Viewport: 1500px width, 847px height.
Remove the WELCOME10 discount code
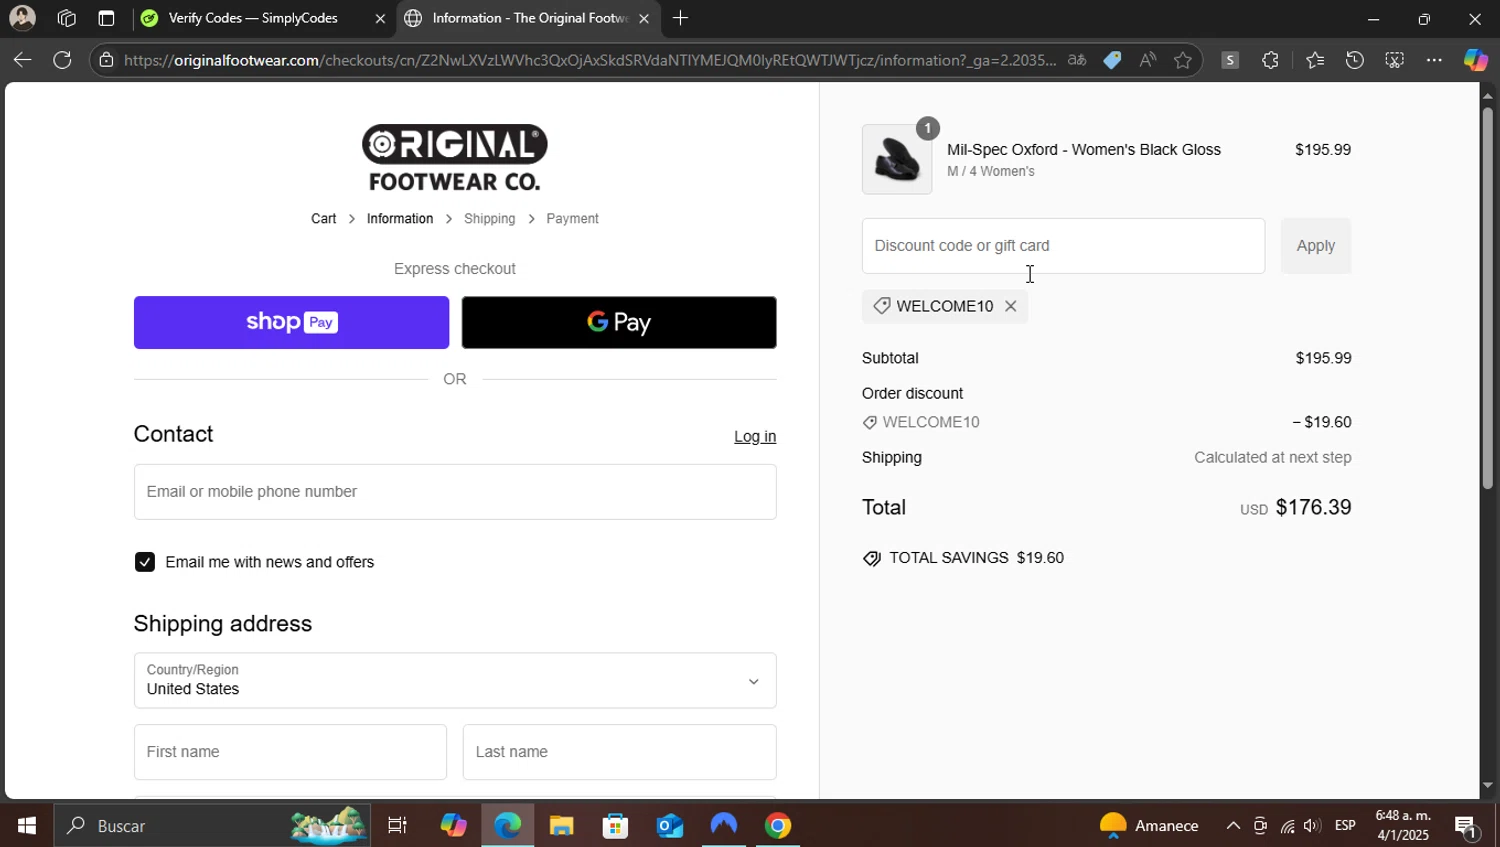click(1010, 306)
